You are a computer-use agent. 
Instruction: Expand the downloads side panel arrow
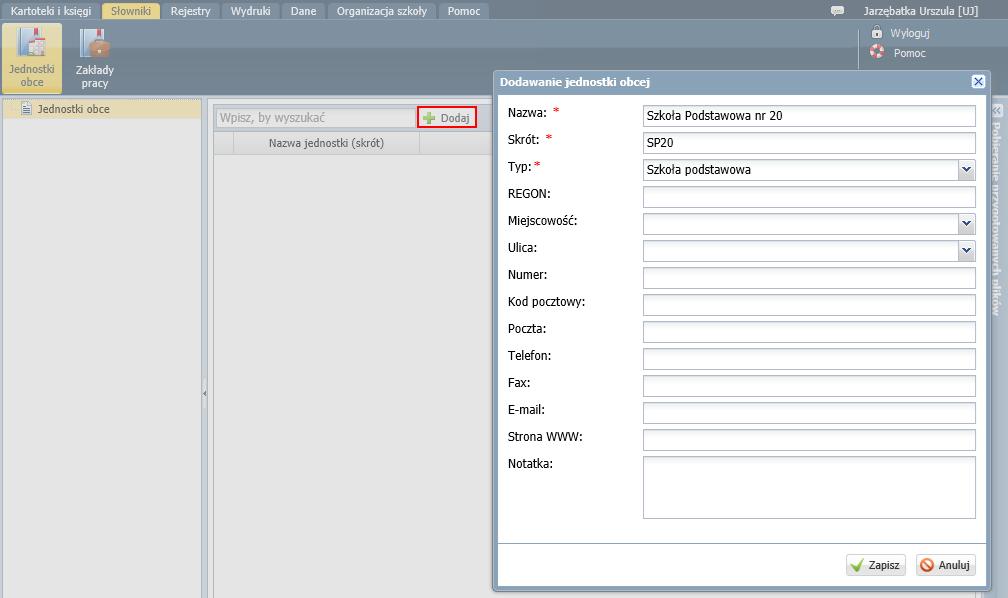pos(997,110)
